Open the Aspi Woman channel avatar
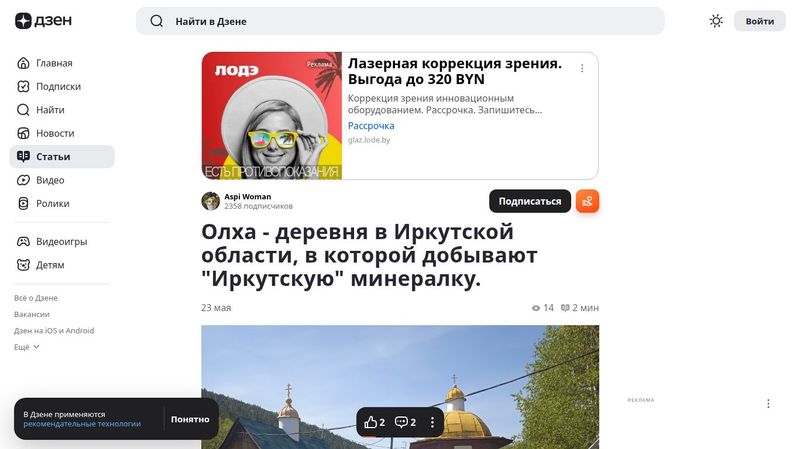800x449 pixels. [210, 201]
